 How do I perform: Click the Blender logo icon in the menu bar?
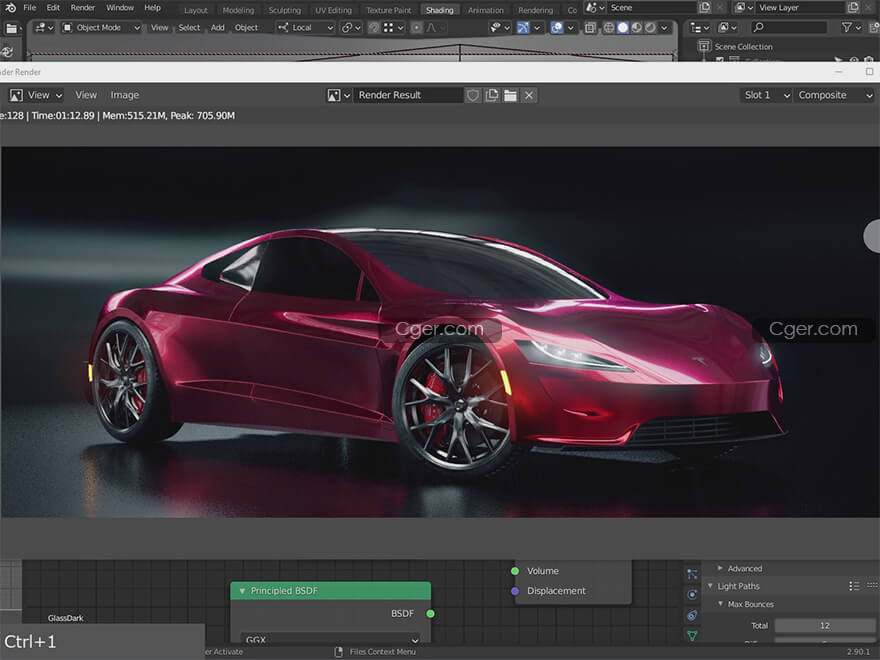(x=11, y=8)
